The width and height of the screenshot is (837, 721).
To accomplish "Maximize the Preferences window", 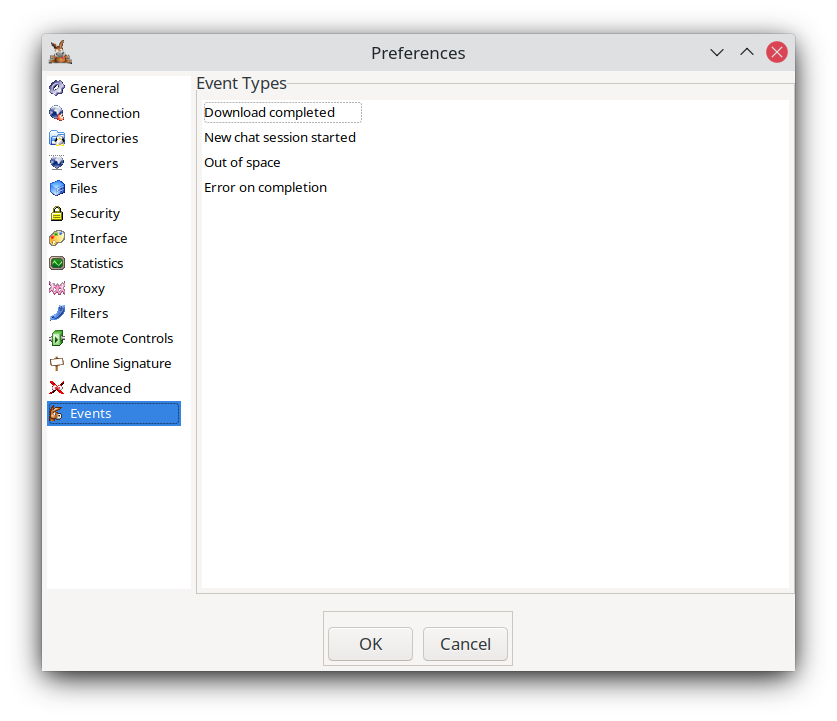I will [747, 52].
